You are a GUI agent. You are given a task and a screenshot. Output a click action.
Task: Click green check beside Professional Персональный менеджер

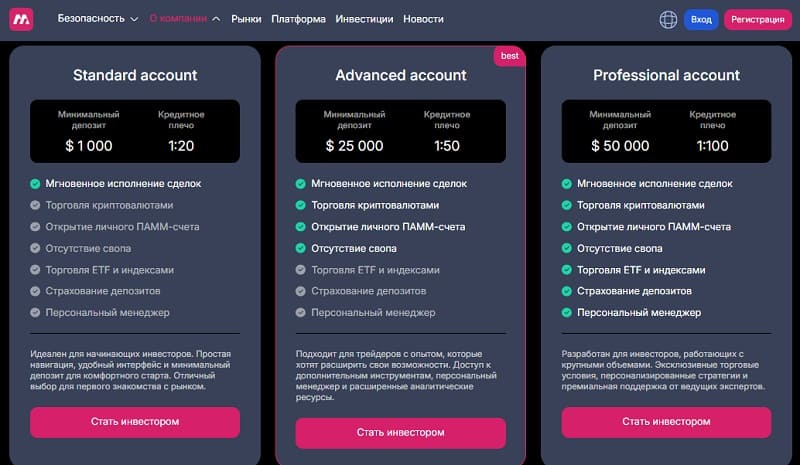click(x=566, y=312)
